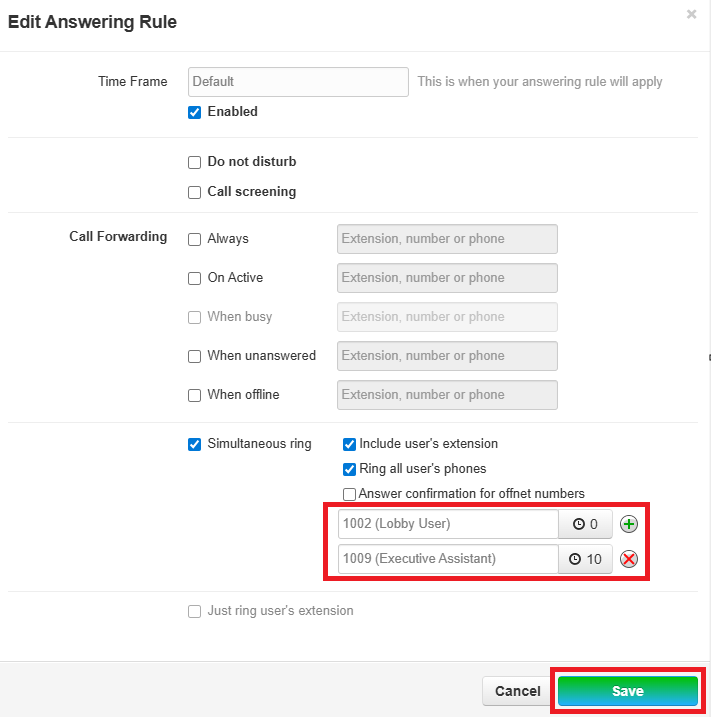Disable Simultaneous ring
Screen dimensions: 711x717
click(195, 444)
